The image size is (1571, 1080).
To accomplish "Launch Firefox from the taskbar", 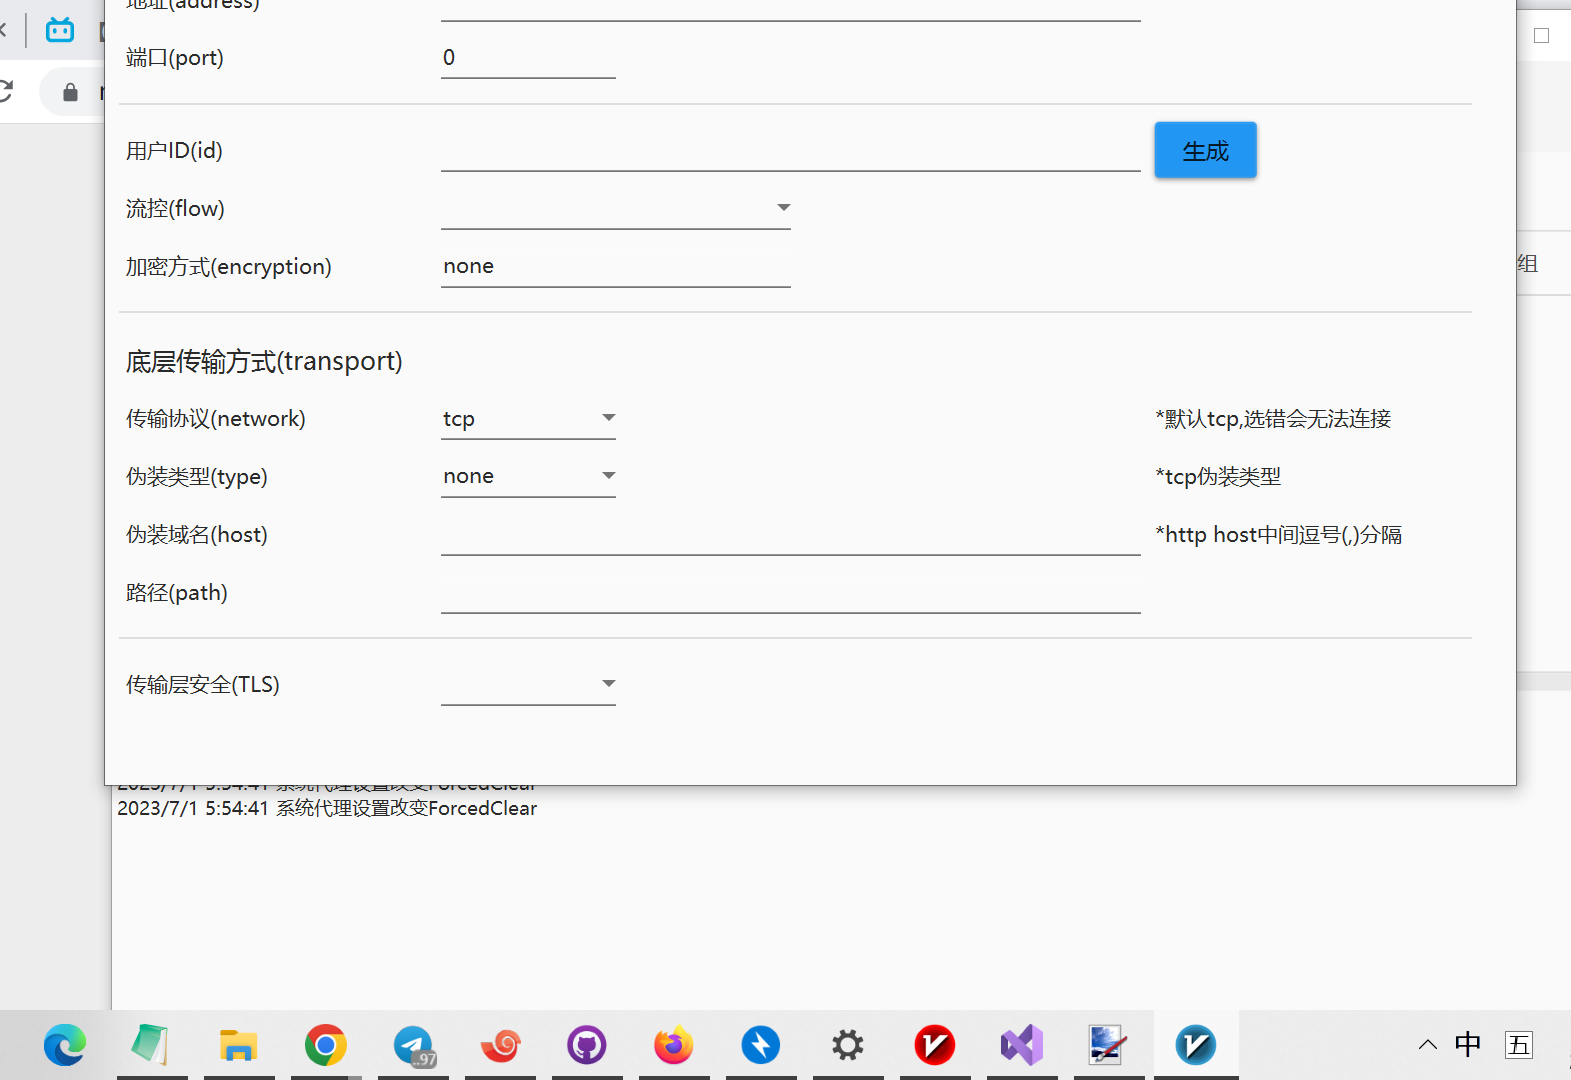I will pyautogui.click(x=674, y=1046).
